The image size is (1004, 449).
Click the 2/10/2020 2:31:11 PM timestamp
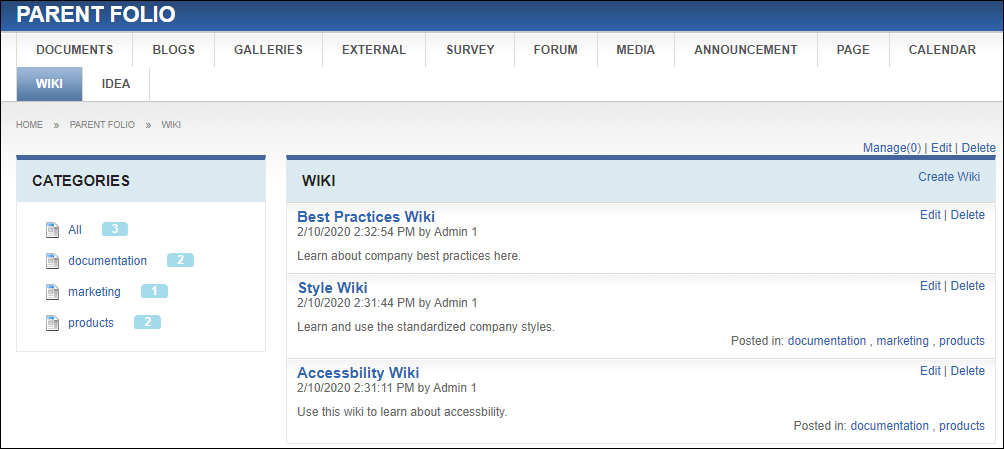(356, 388)
